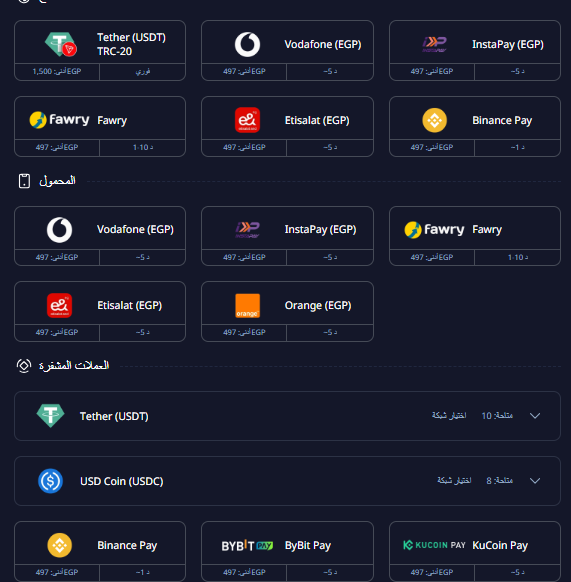Select the Tether USDT TRC-20 icon
The height and width of the screenshot is (582, 571).
pos(61,44)
